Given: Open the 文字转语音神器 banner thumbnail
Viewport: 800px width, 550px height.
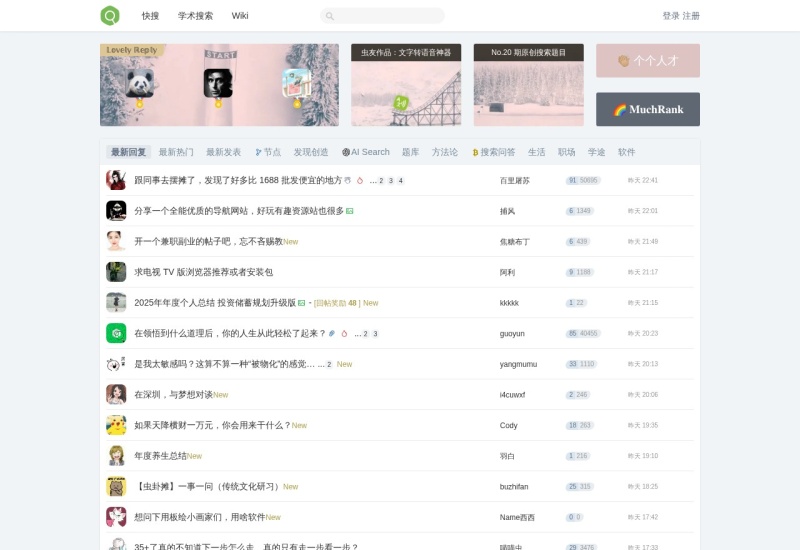Looking at the screenshot, I should click(406, 85).
